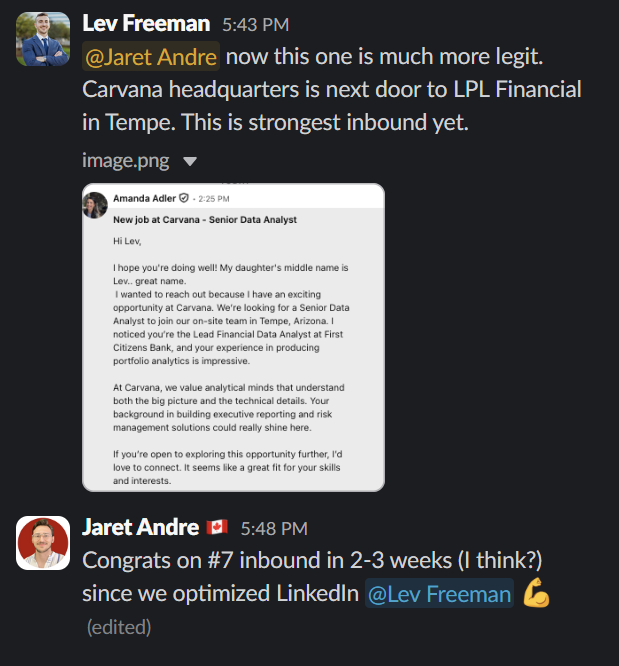Click Jaret's 'Congrats on #7 inbound' message text
Screen dimensions: 619x666
pos(312,576)
